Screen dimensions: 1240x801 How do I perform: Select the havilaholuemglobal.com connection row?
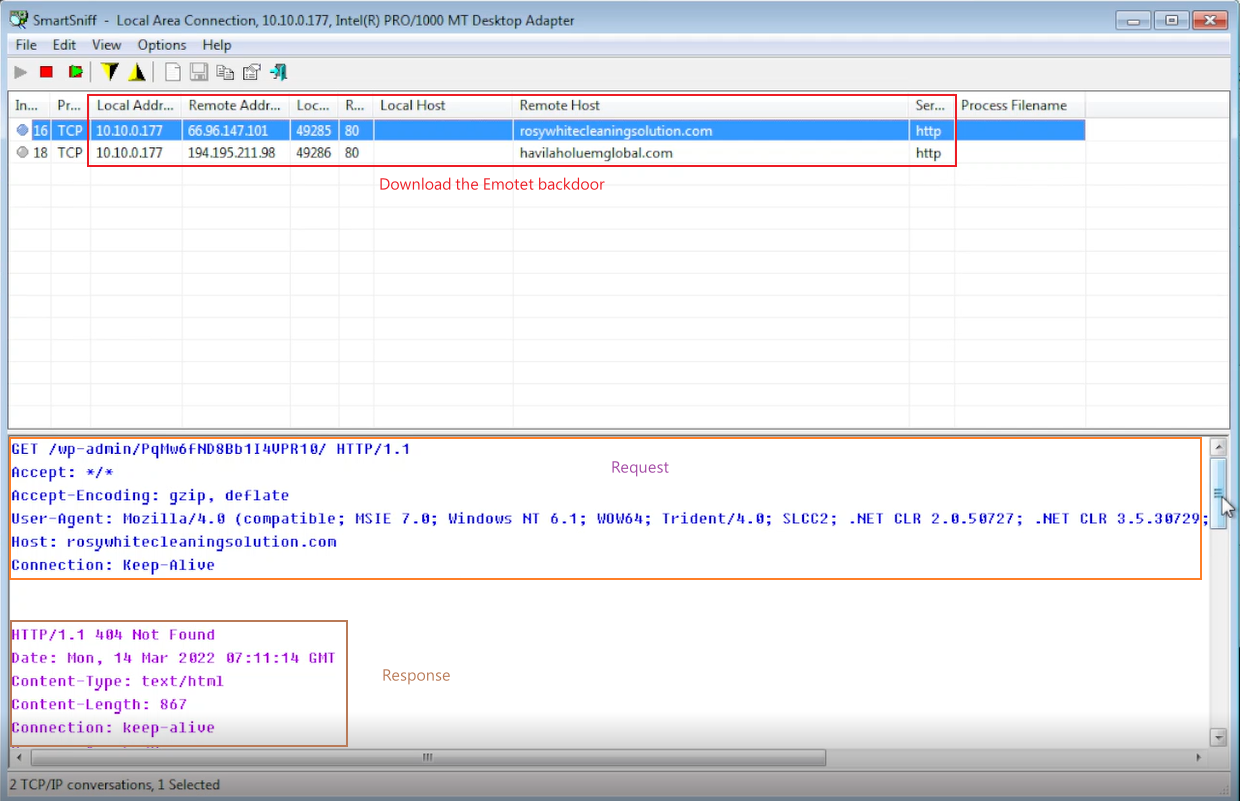pyautogui.click(x=596, y=153)
